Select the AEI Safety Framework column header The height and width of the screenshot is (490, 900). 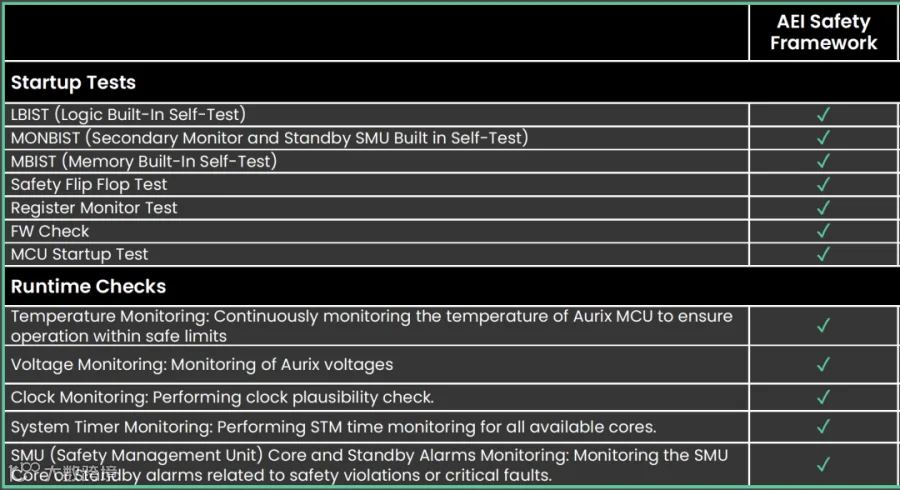(823, 32)
